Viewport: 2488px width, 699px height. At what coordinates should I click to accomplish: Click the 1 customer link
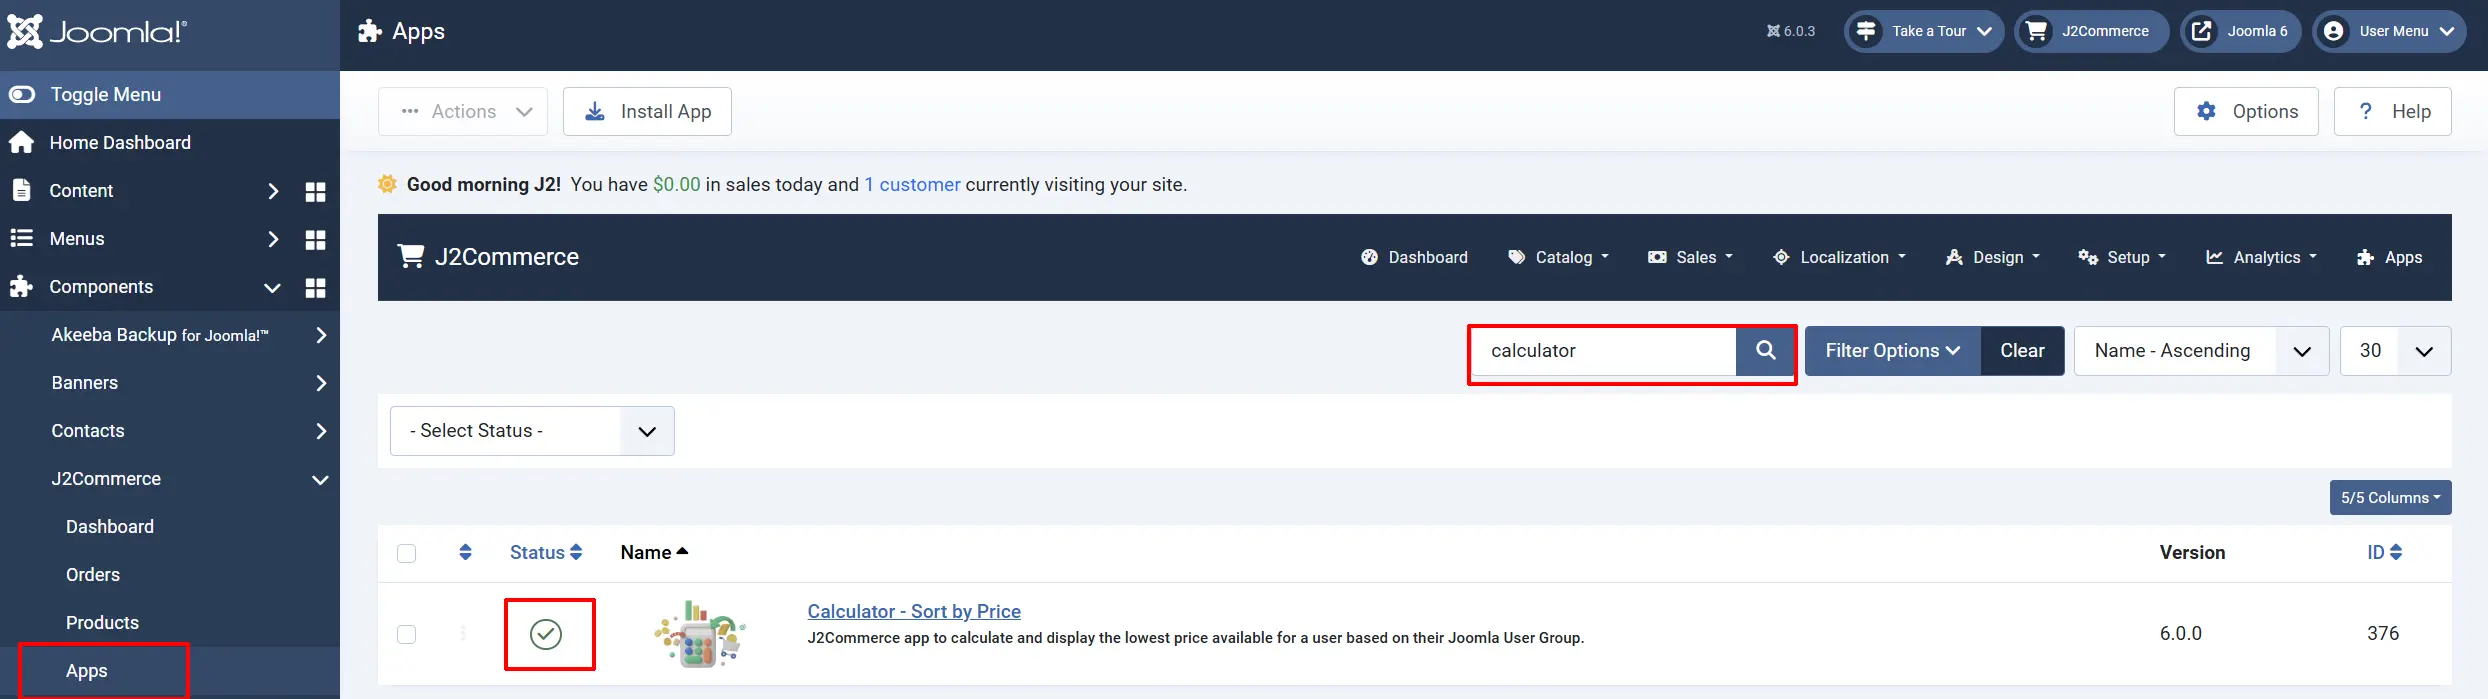point(912,185)
